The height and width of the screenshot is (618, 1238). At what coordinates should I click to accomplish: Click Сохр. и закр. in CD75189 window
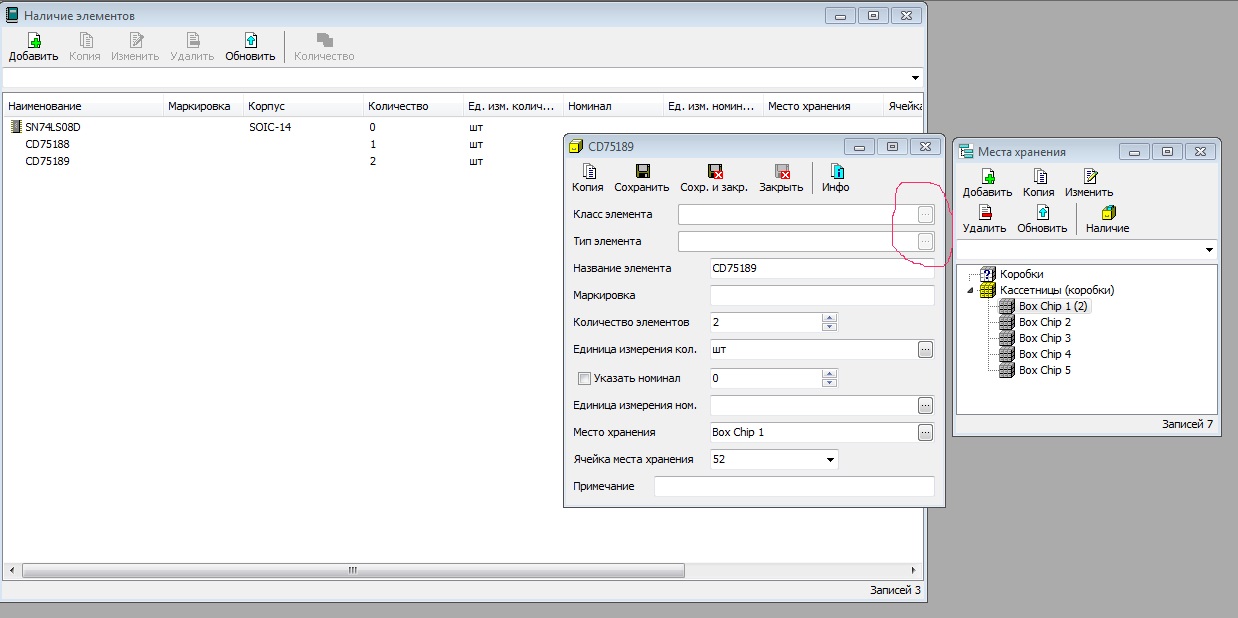(x=714, y=178)
